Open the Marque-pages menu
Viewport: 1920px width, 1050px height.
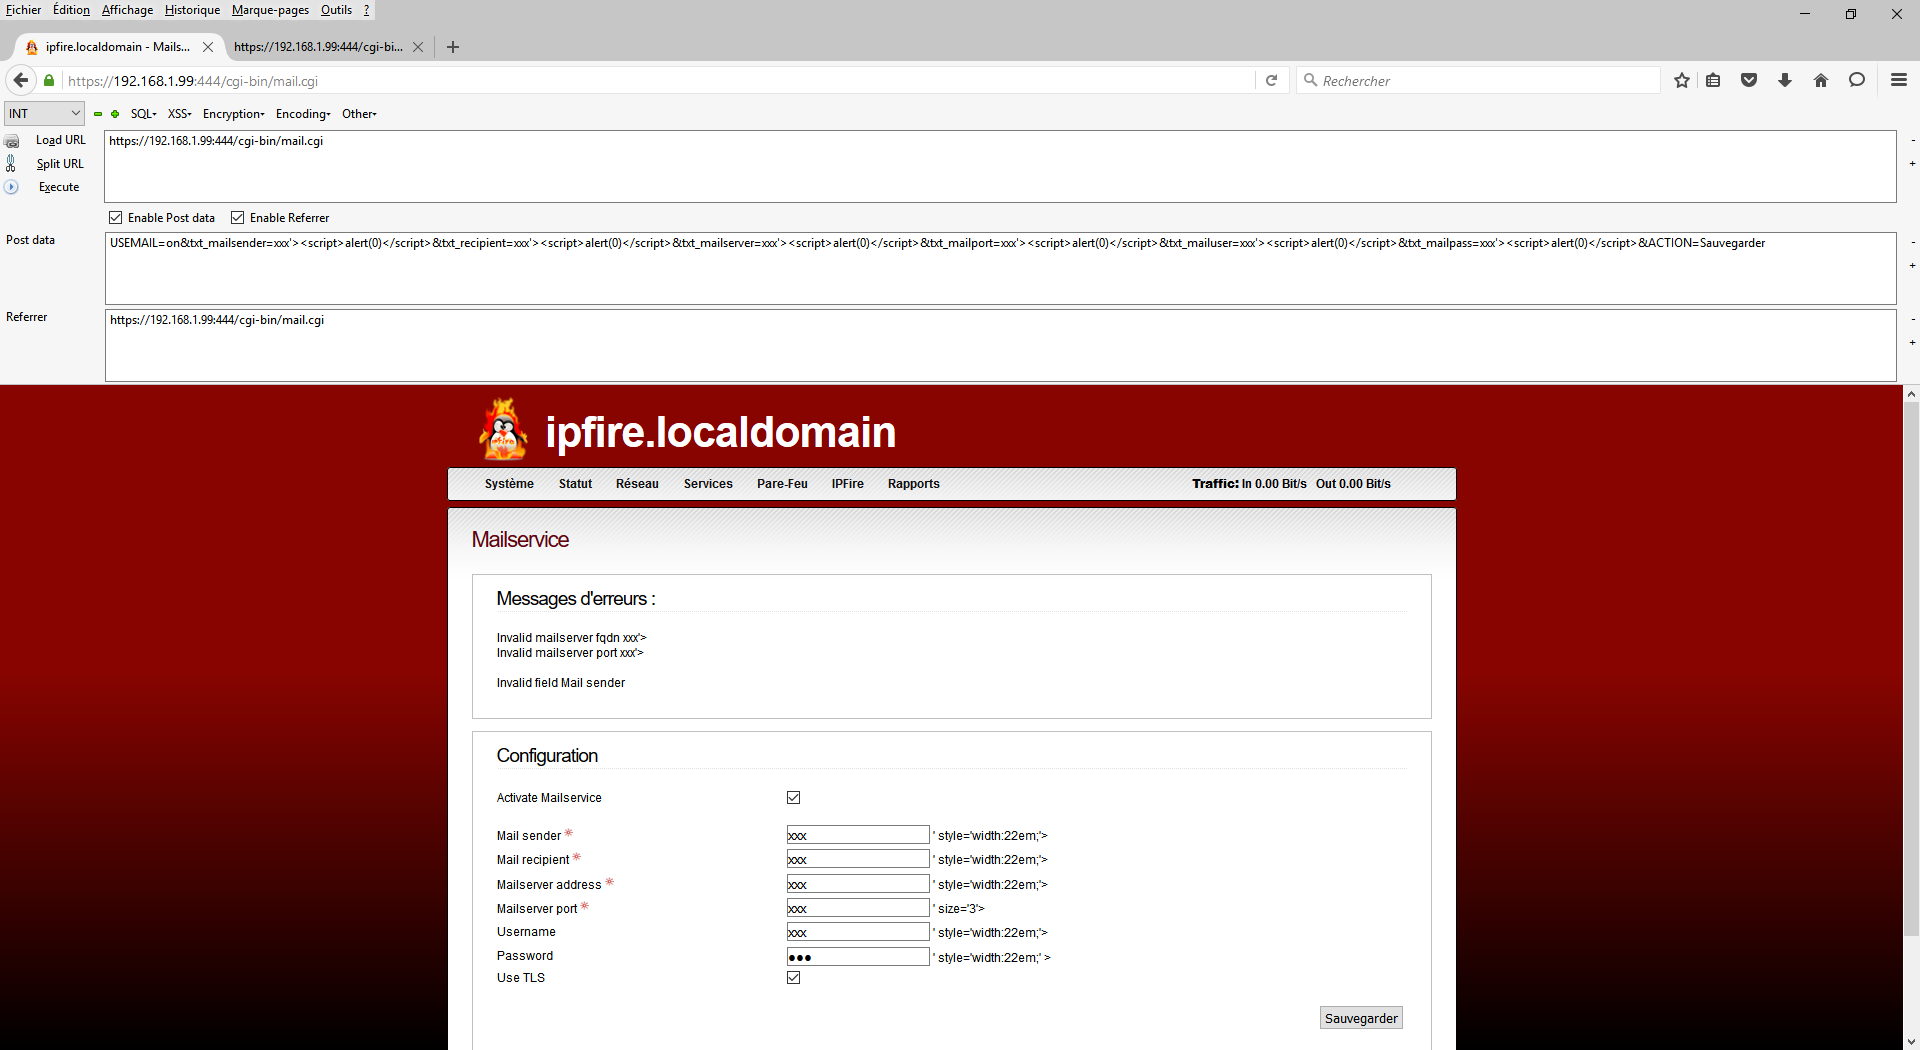(x=270, y=10)
